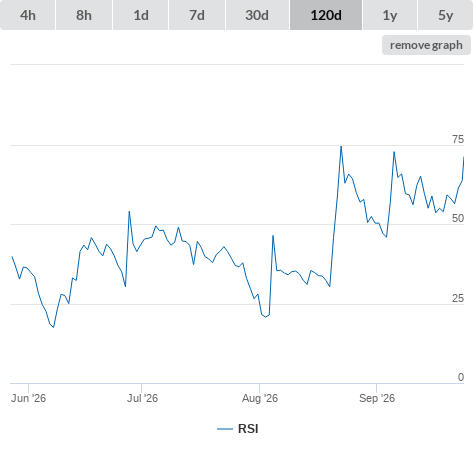Click the Jul '26 axis label
Image resolution: width=474 pixels, height=455 pixels.
tap(142, 398)
